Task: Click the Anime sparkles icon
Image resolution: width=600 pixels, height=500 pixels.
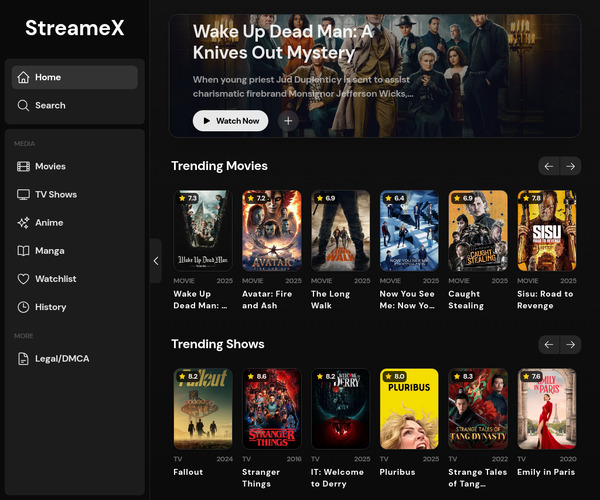Action: (x=23, y=223)
